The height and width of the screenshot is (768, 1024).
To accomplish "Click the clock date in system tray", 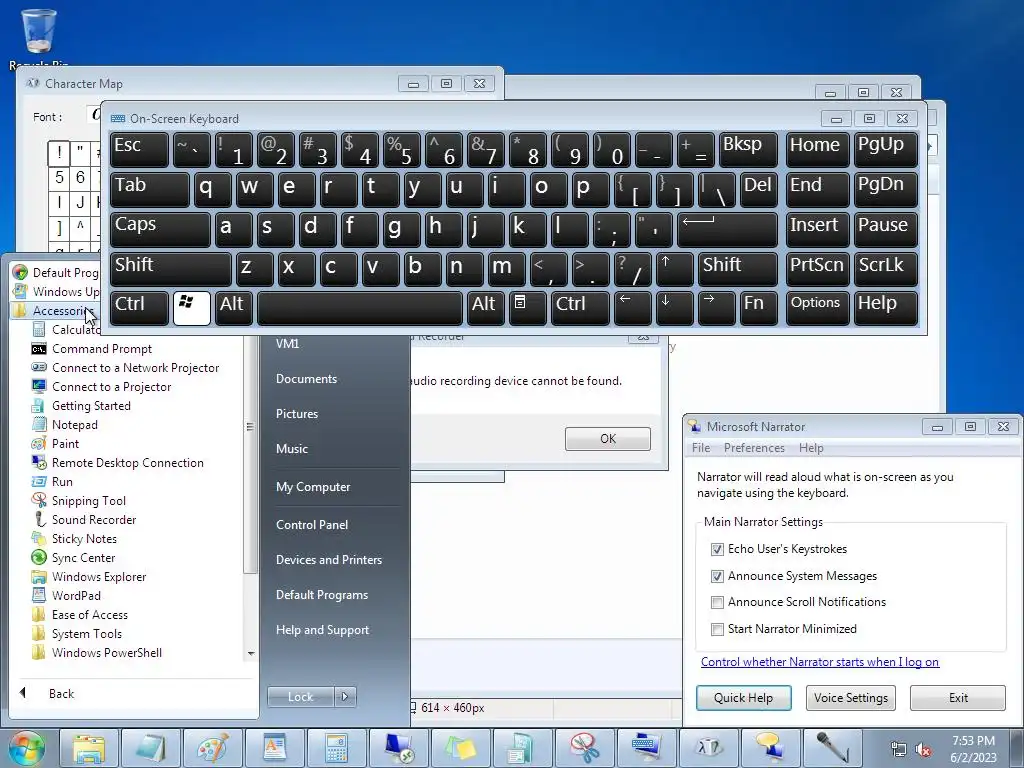I will (973, 758).
